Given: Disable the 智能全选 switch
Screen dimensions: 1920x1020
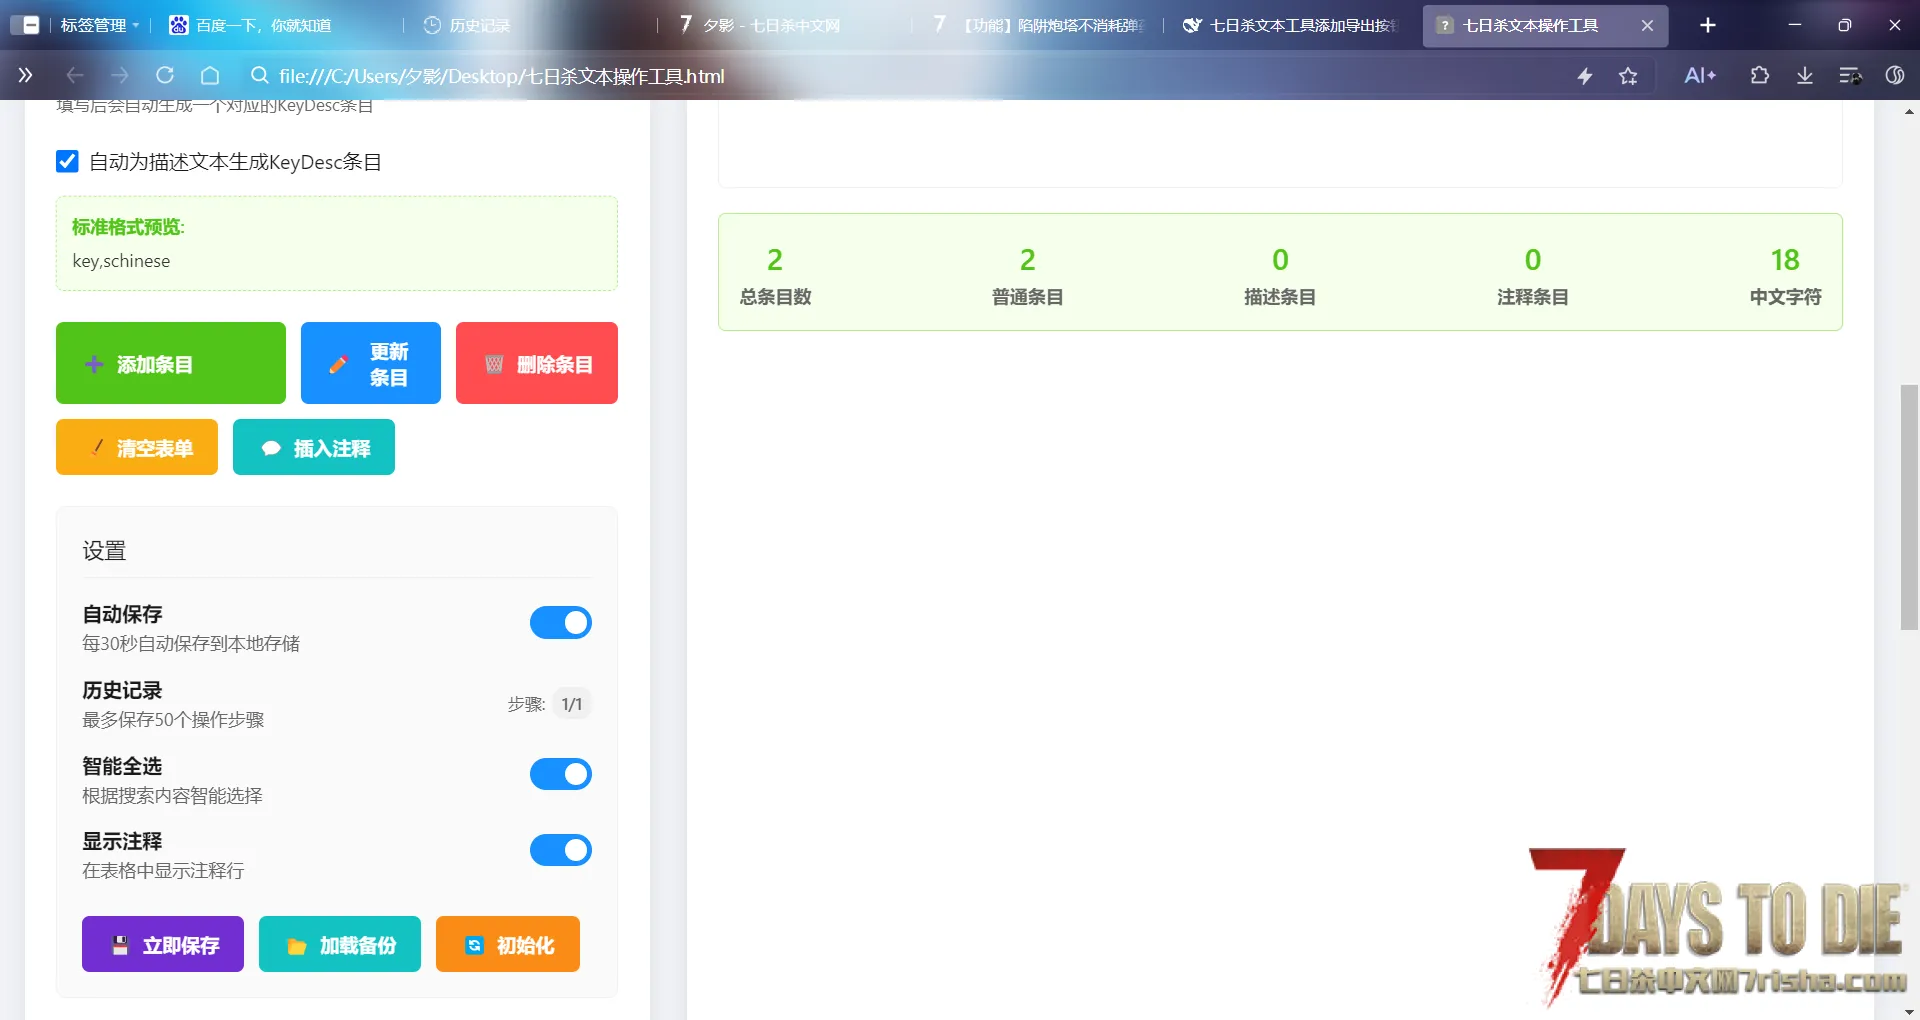Looking at the screenshot, I should tap(560, 774).
